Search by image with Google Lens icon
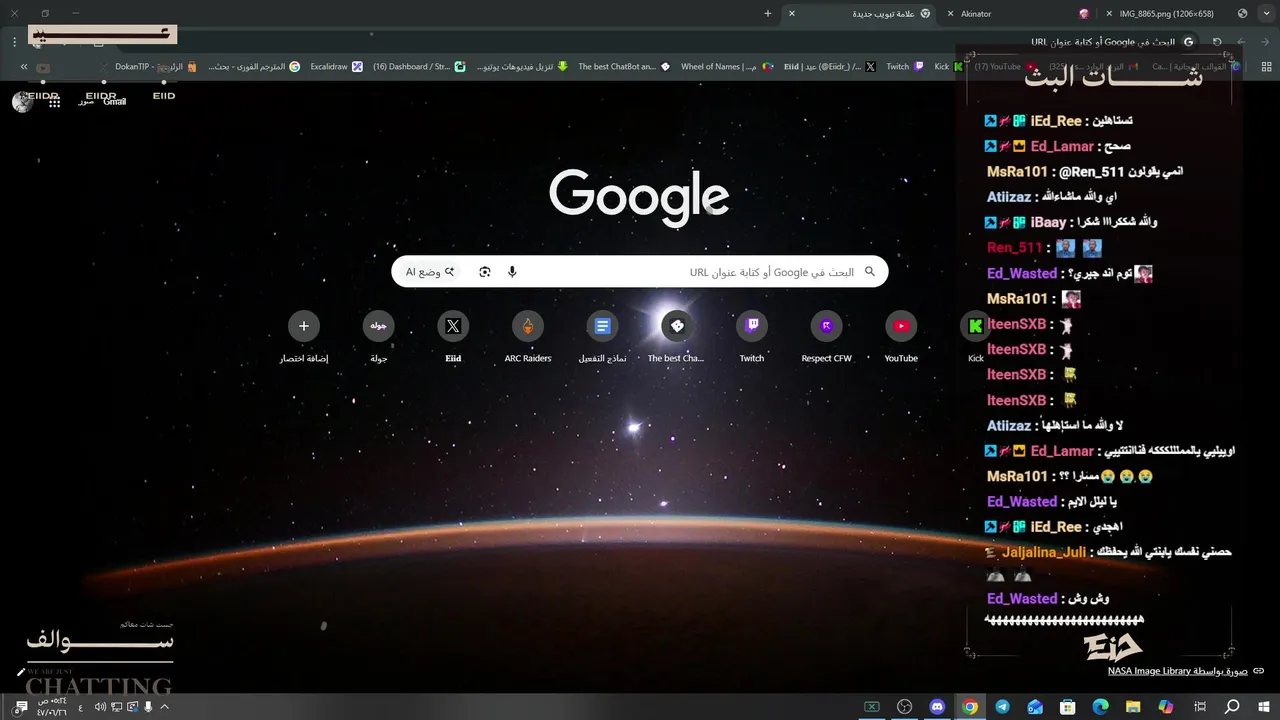Screen dimensions: 1280x720 click(485, 272)
